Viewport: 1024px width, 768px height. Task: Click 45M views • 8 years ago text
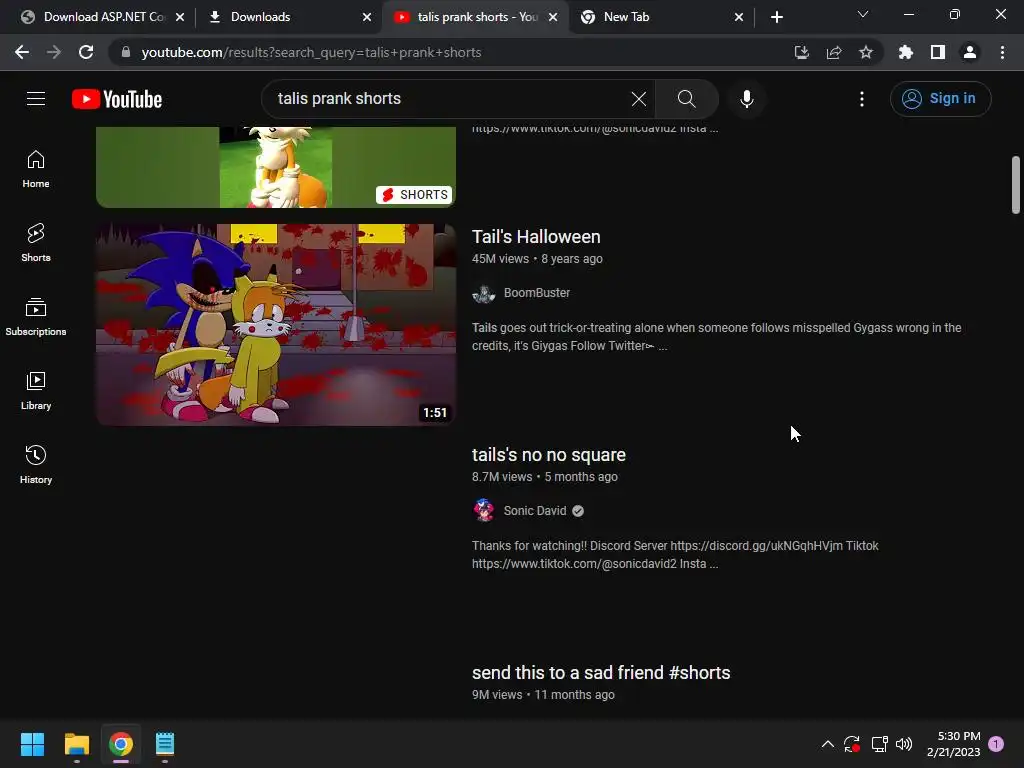[x=537, y=259]
